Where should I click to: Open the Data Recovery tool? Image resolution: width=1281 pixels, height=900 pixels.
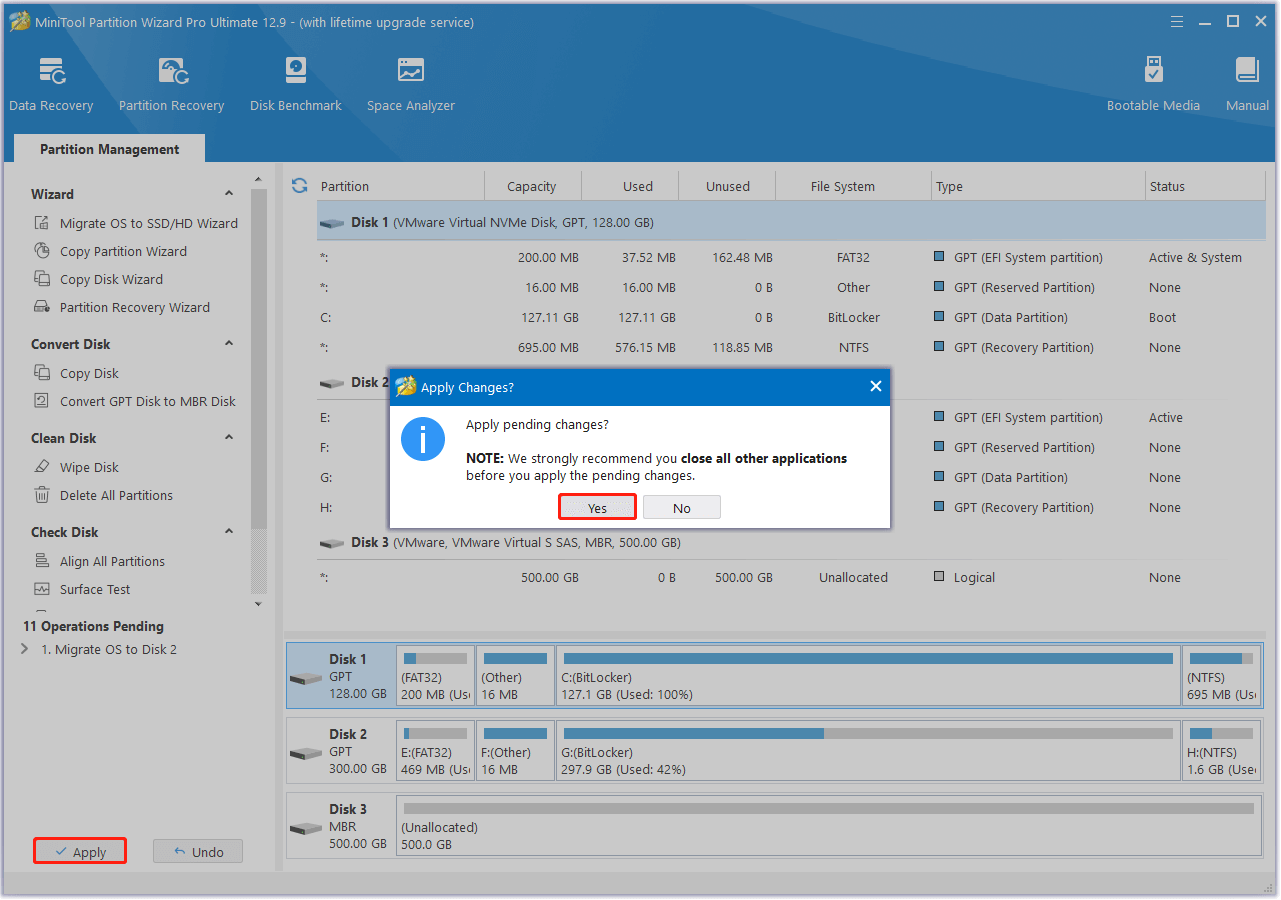click(x=51, y=85)
